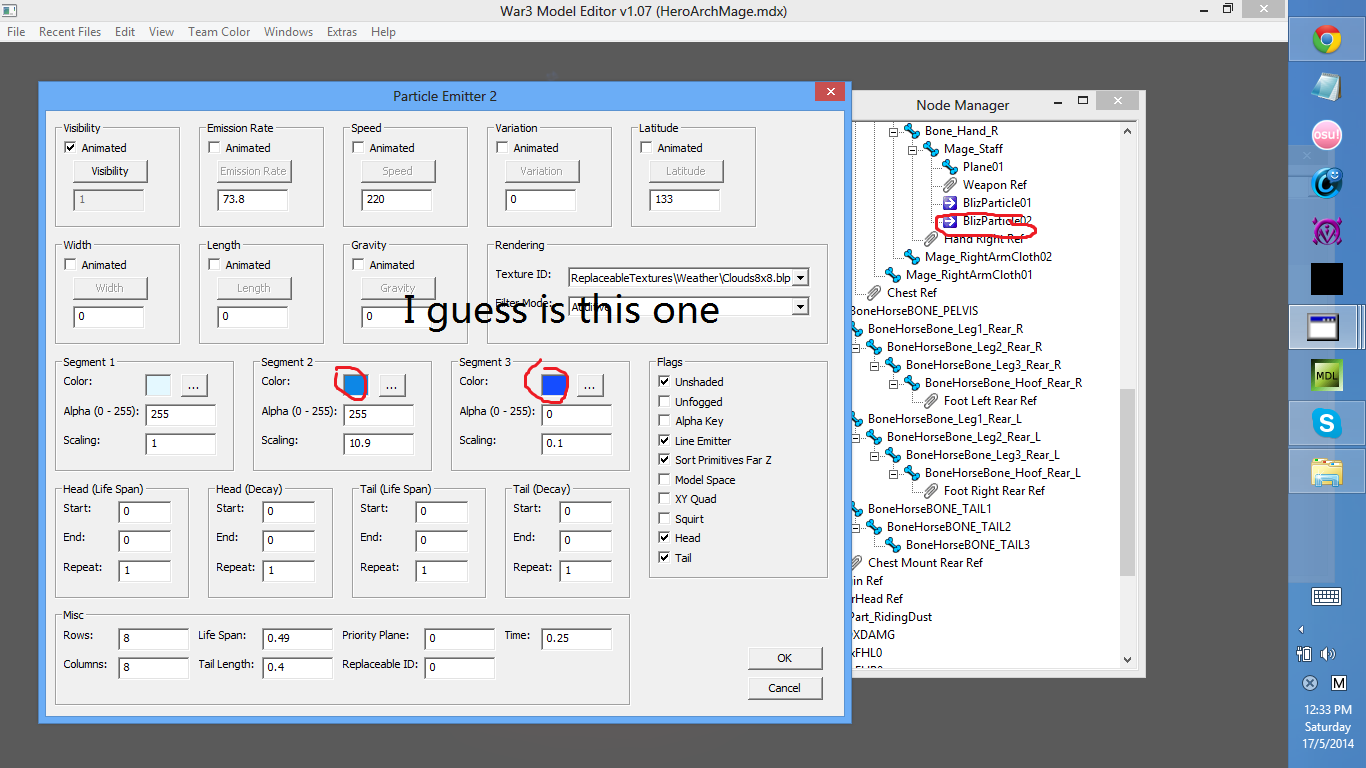The image size is (1366, 768).
Task: Click the Mage_RightArmCloth02 bone icon
Action: click(911, 257)
